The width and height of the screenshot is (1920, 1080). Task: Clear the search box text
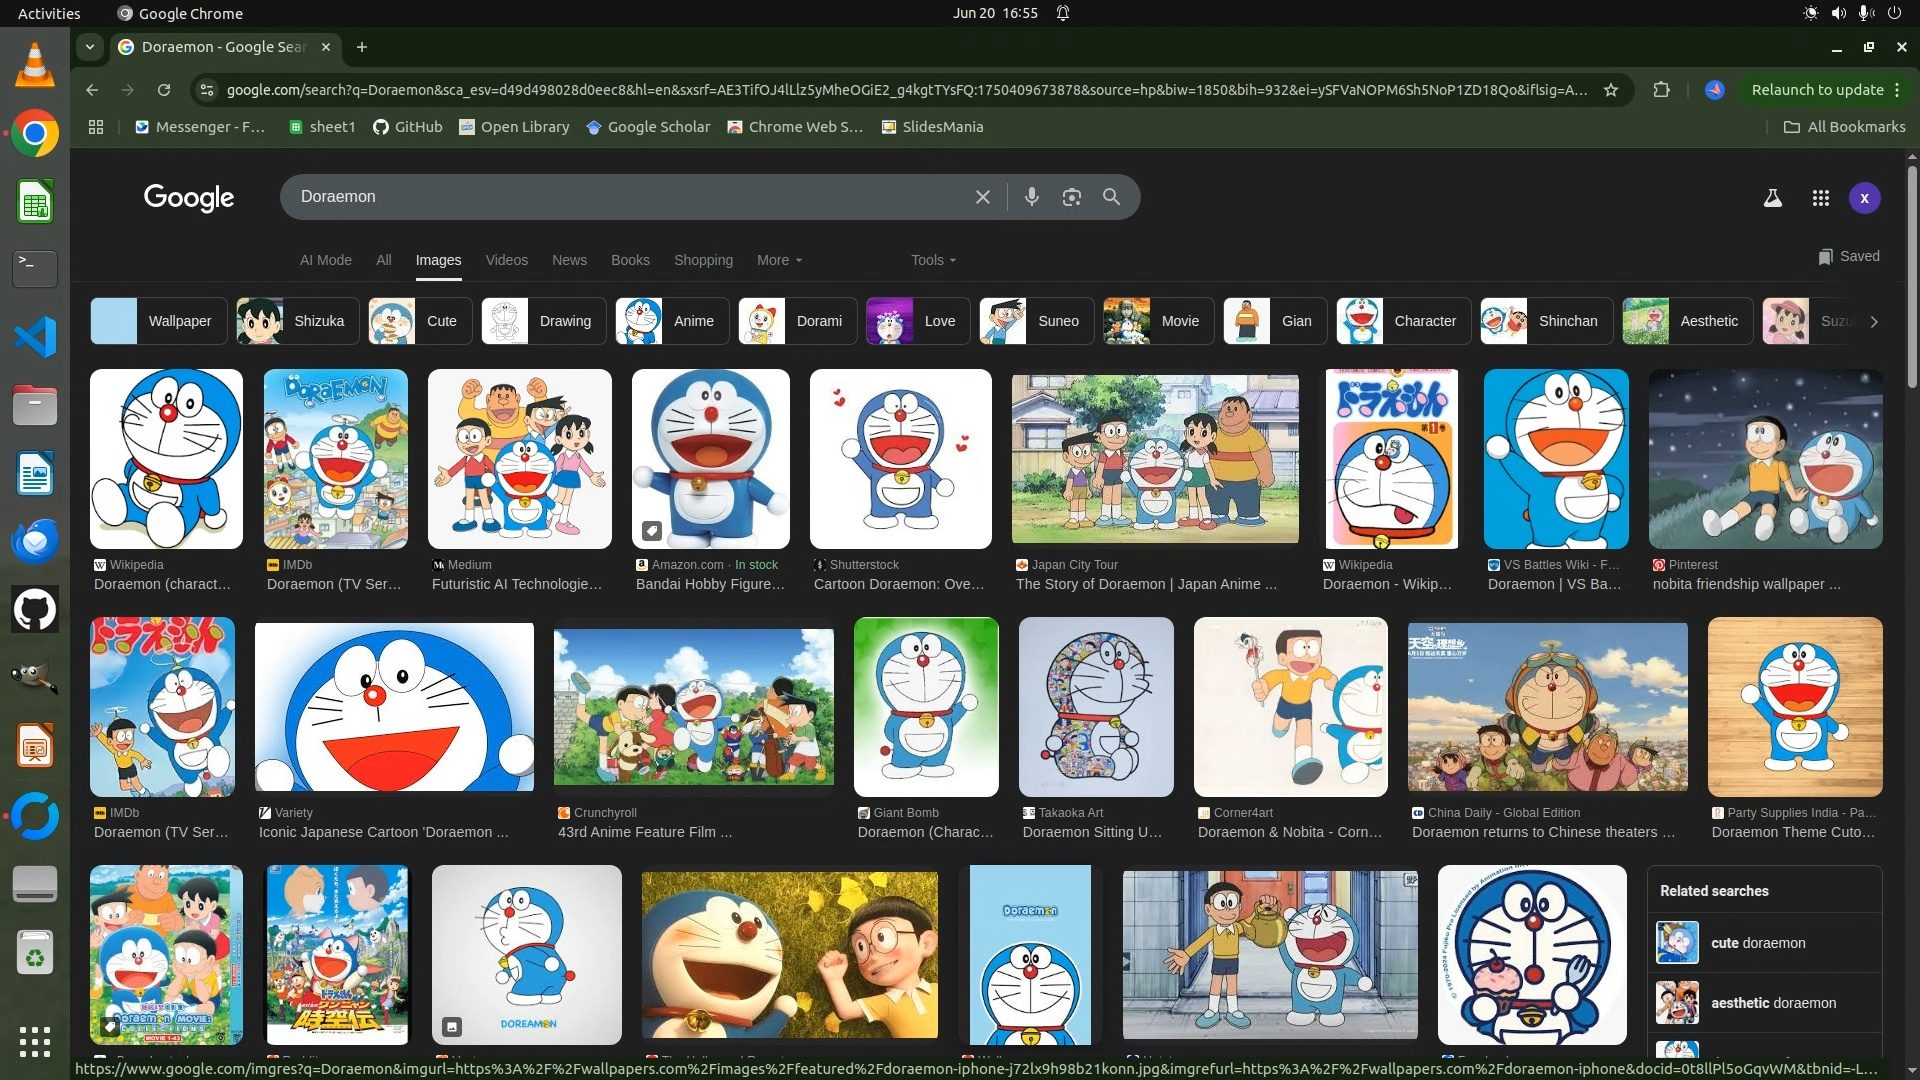click(x=982, y=197)
